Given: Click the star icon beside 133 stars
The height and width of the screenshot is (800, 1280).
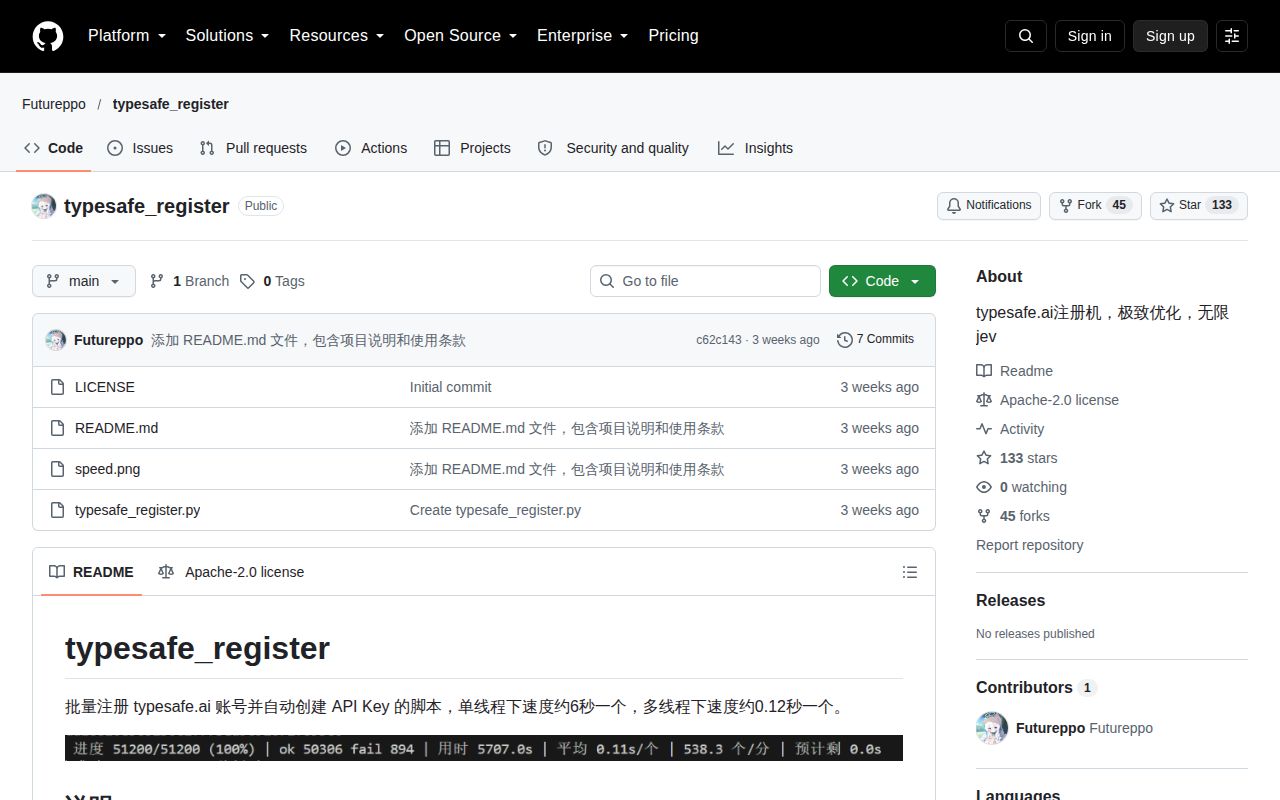Looking at the screenshot, I should point(984,458).
